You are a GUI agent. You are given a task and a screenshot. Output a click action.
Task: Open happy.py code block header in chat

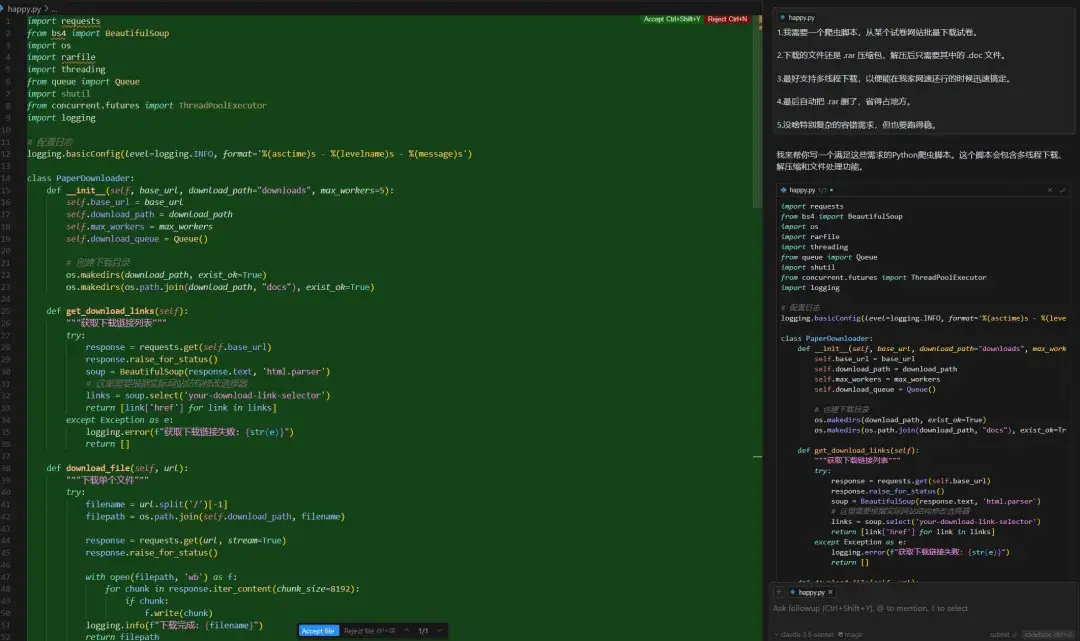tap(802, 190)
